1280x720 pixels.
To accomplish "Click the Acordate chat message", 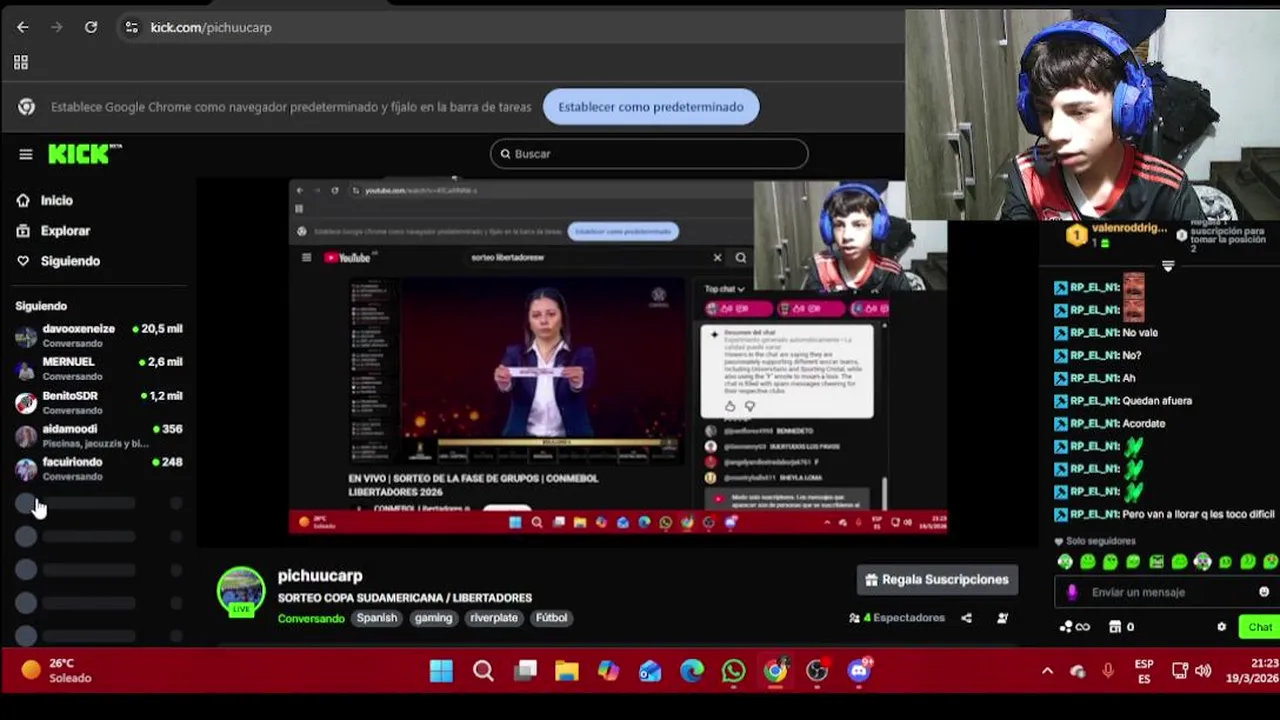I will pos(1143,424).
